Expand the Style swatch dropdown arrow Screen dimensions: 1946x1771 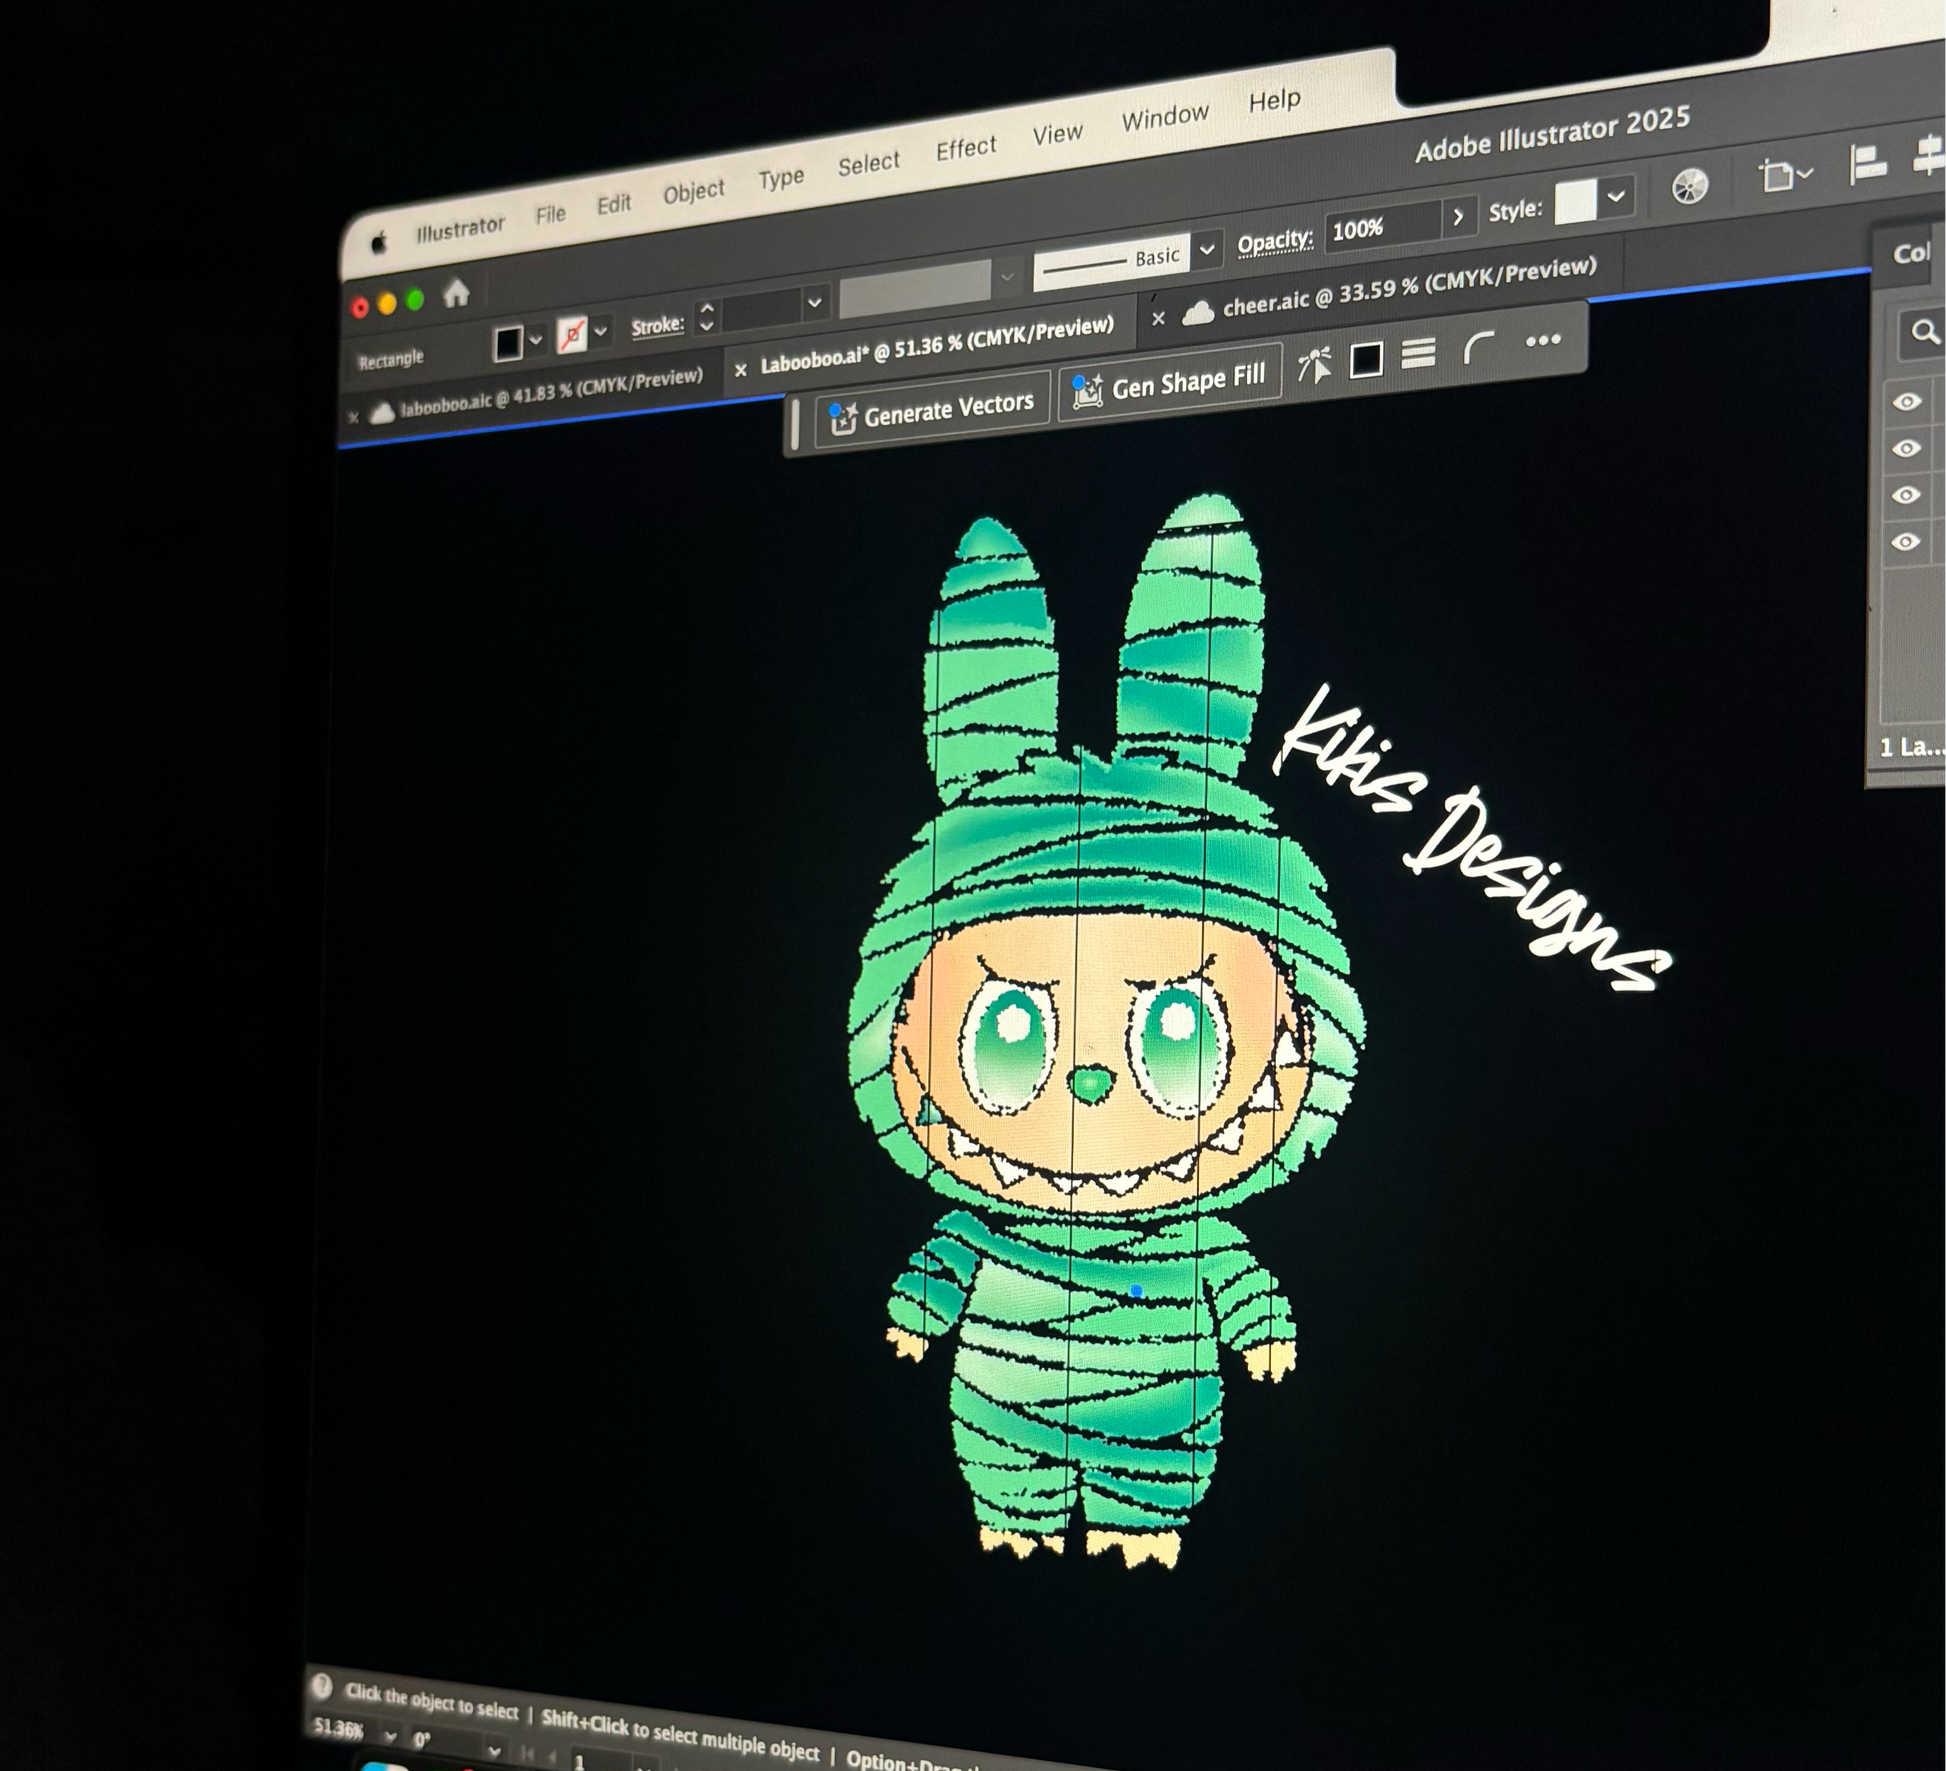(1615, 197)
